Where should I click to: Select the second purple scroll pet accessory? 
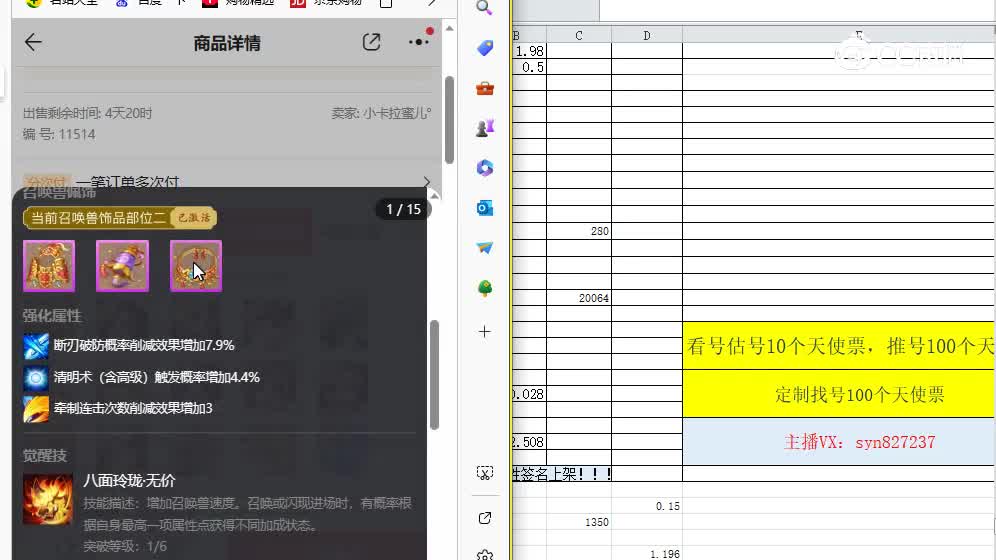[x=123, y=266]
